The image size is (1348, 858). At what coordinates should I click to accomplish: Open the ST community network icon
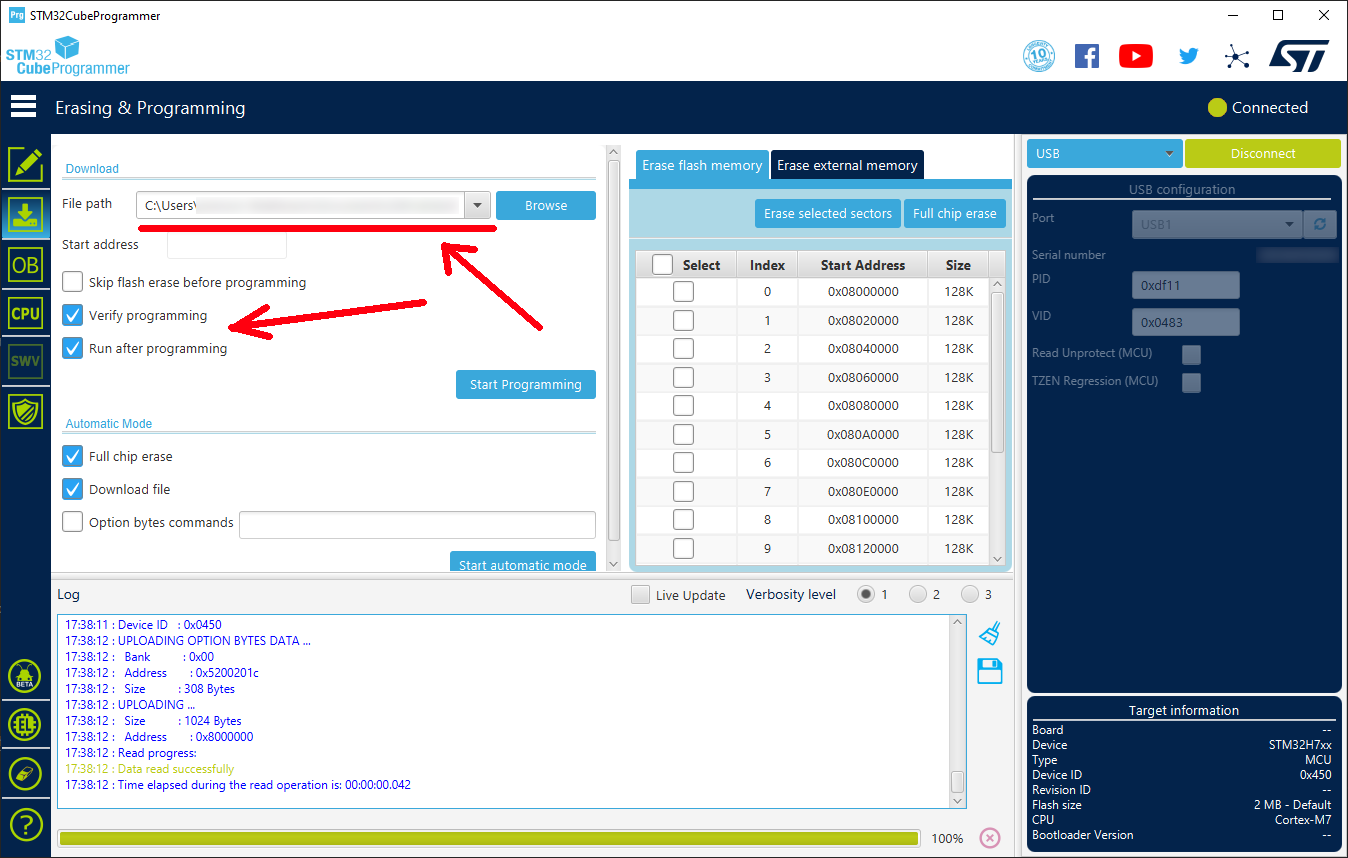pyautogui.click(x=1237, y=56)
